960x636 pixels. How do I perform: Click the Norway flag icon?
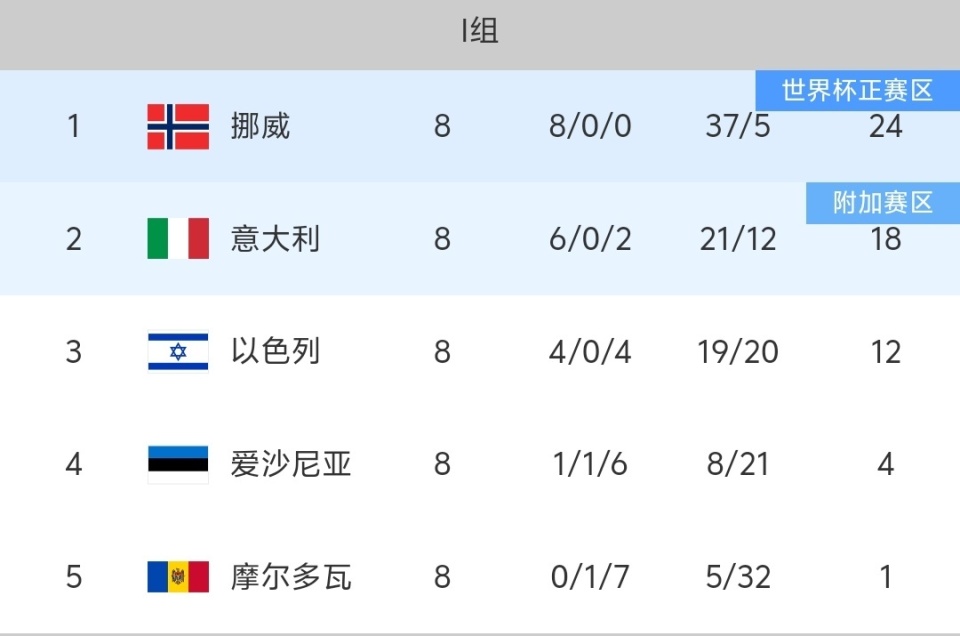(x=178, y=127)
